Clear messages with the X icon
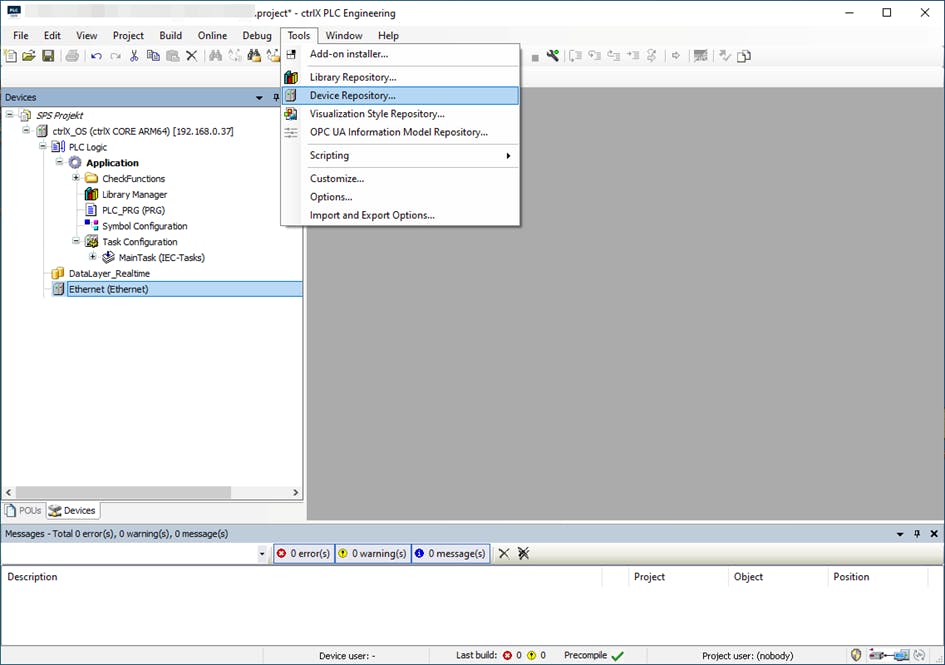This screenshot has height=665, width=945. click(x=504, y=553)
